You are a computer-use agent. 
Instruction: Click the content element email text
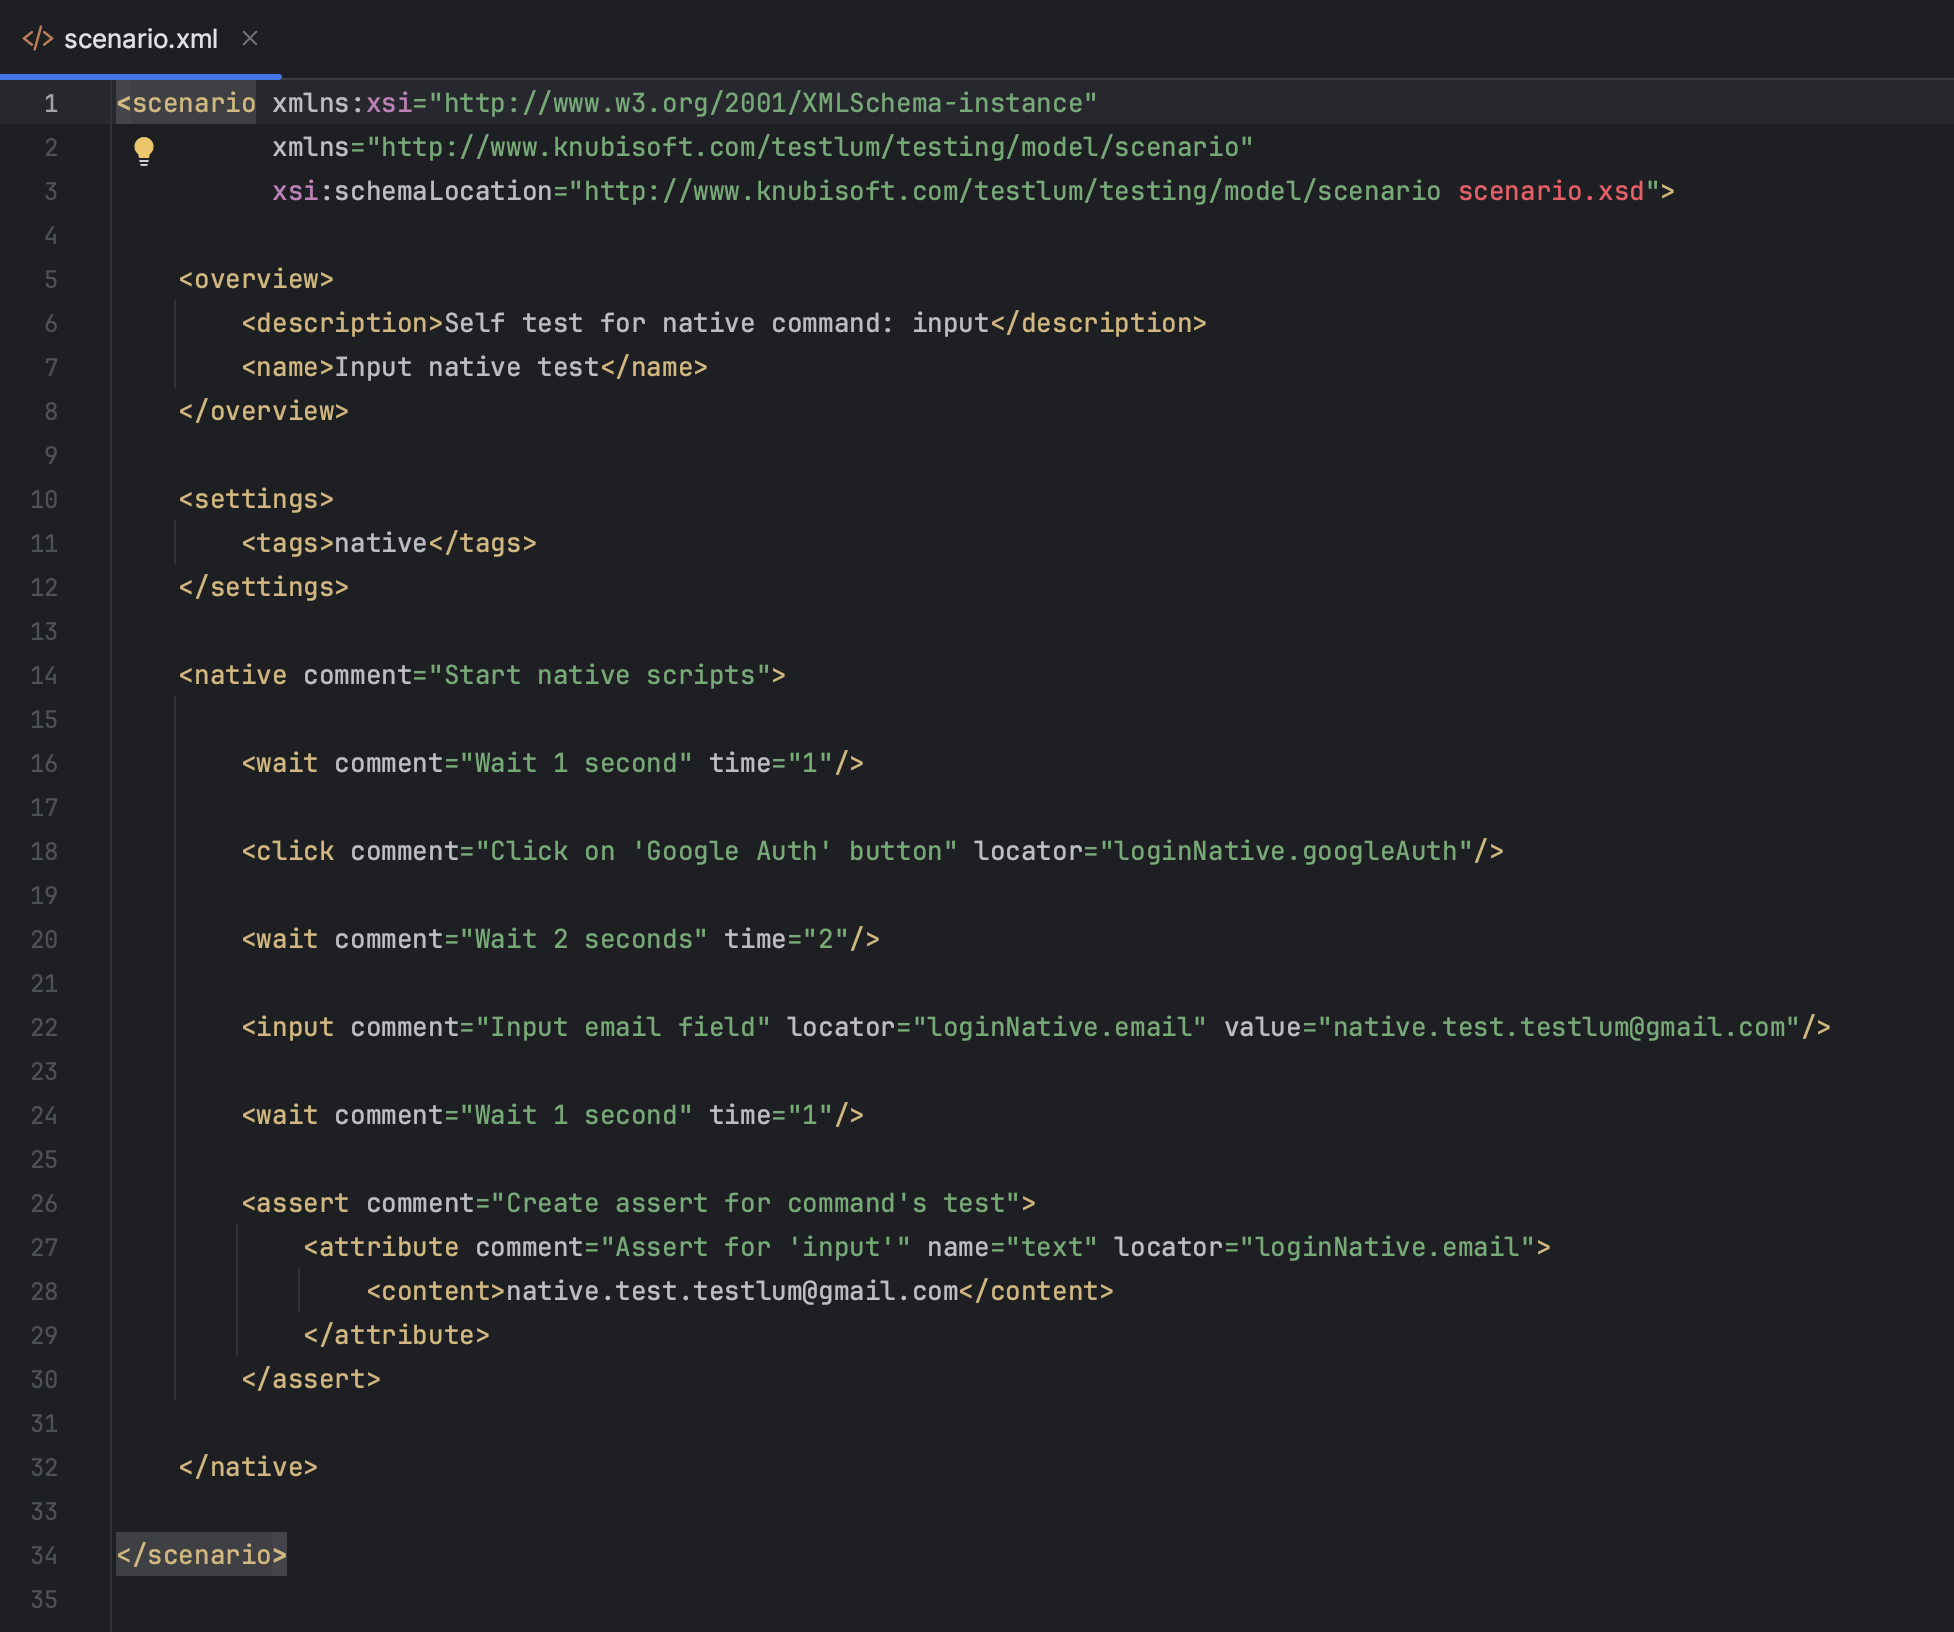tap(732, 1291)
